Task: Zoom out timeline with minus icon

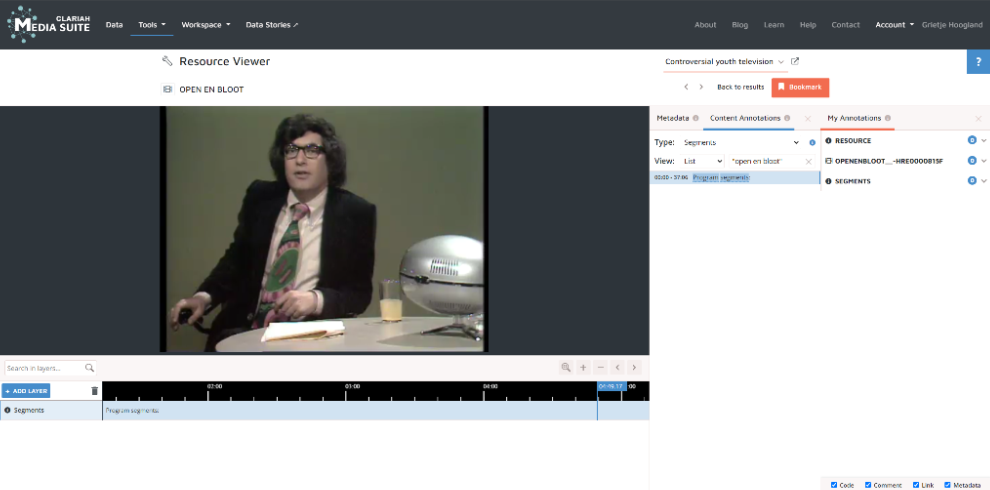Action: [600, 368]
